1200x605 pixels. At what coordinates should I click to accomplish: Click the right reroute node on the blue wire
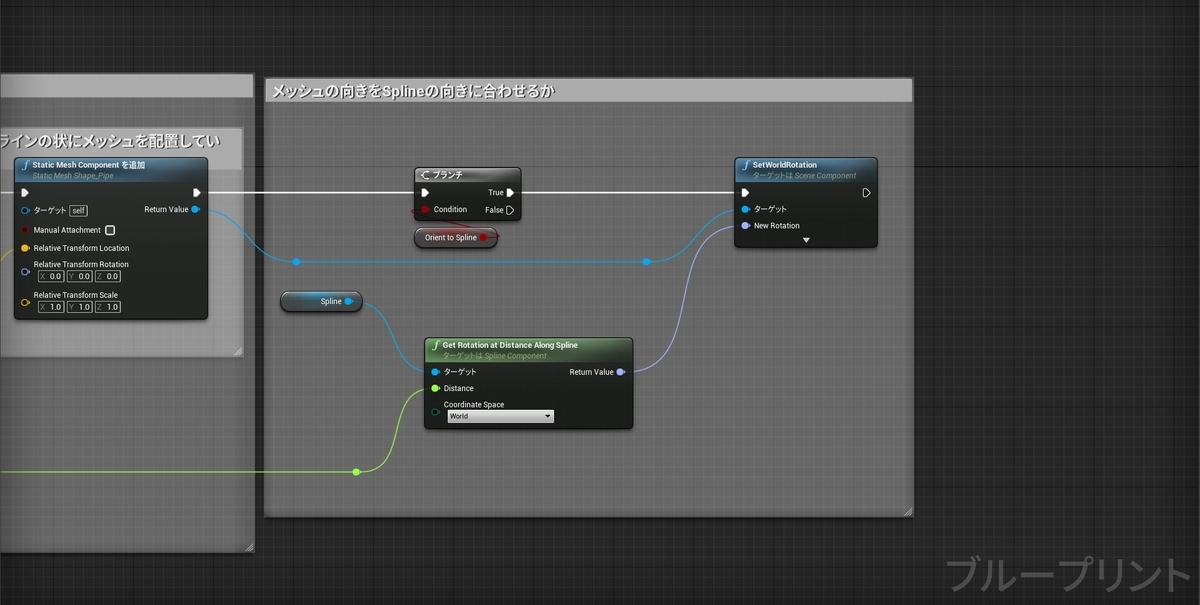pyautogui.click(x=646, y=262)
